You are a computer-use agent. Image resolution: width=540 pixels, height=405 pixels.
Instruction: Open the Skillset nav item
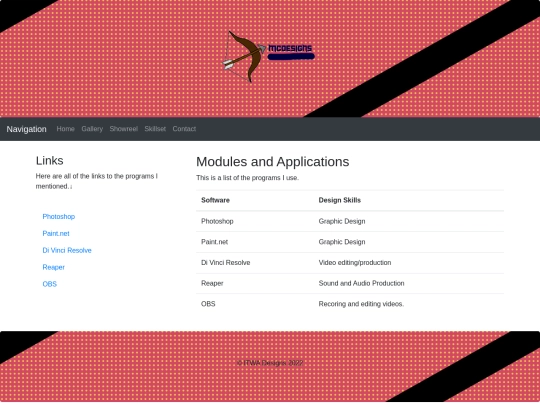[x=155, y=129]
